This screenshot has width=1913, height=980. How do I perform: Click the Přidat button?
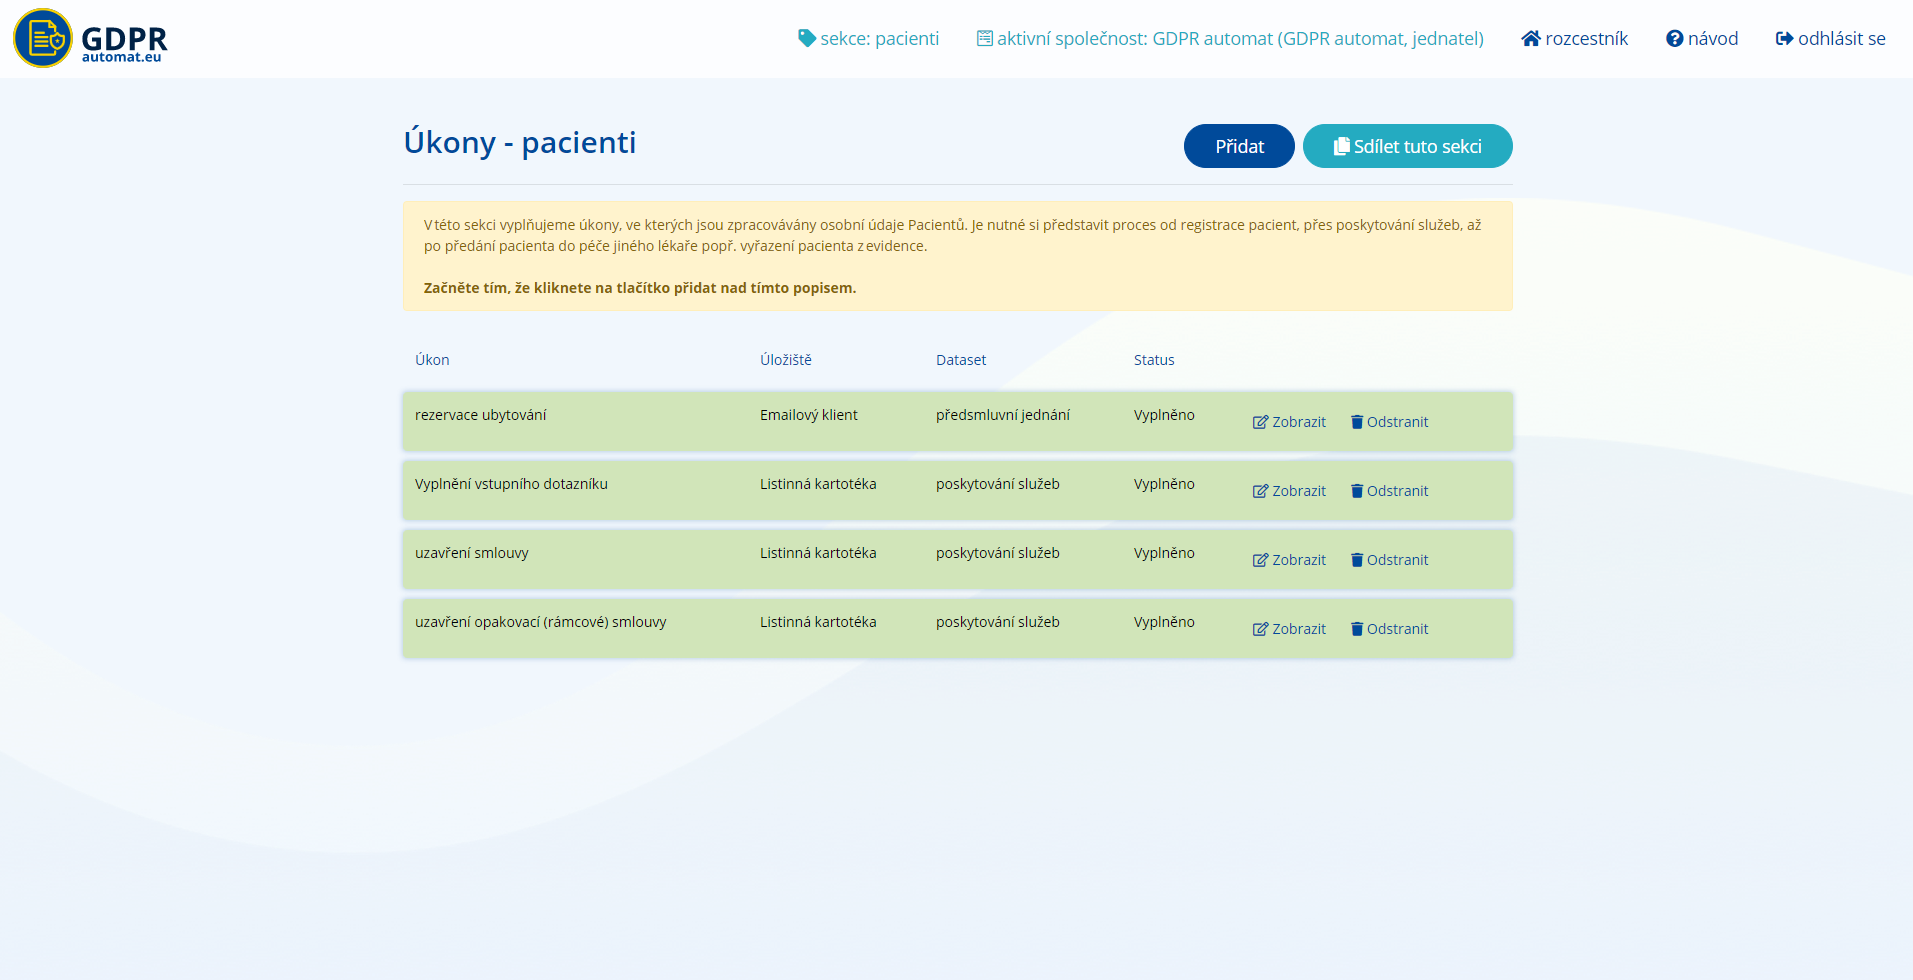coord(1239,146)
